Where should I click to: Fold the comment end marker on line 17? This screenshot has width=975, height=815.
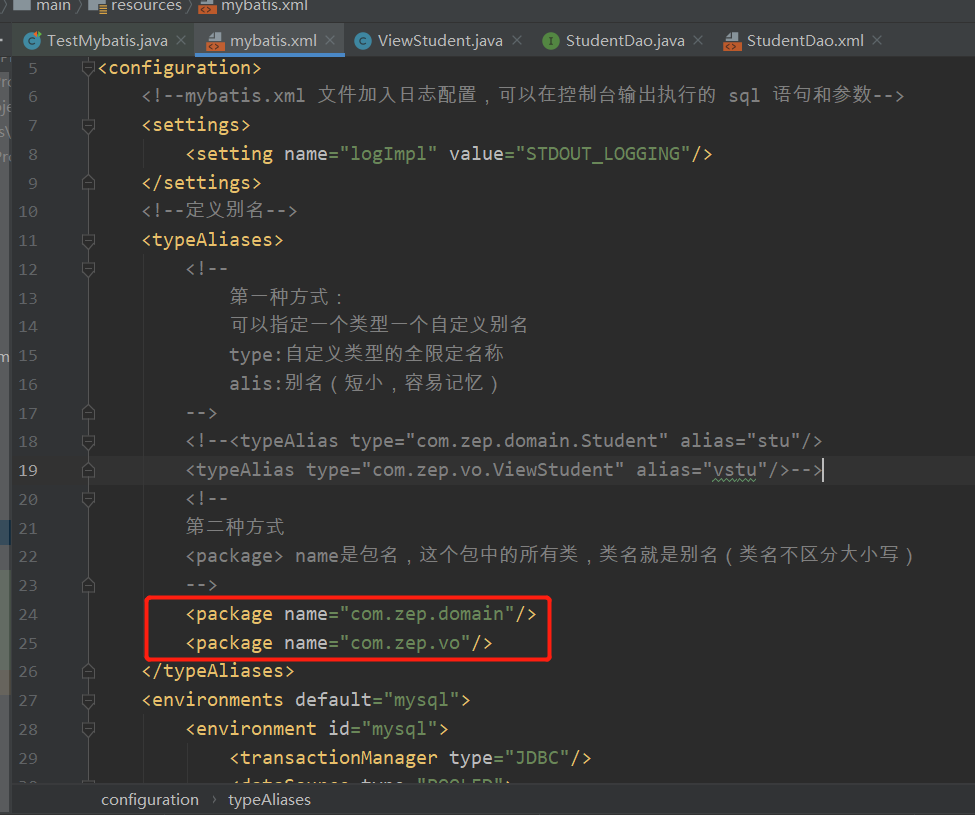point(88,413)
